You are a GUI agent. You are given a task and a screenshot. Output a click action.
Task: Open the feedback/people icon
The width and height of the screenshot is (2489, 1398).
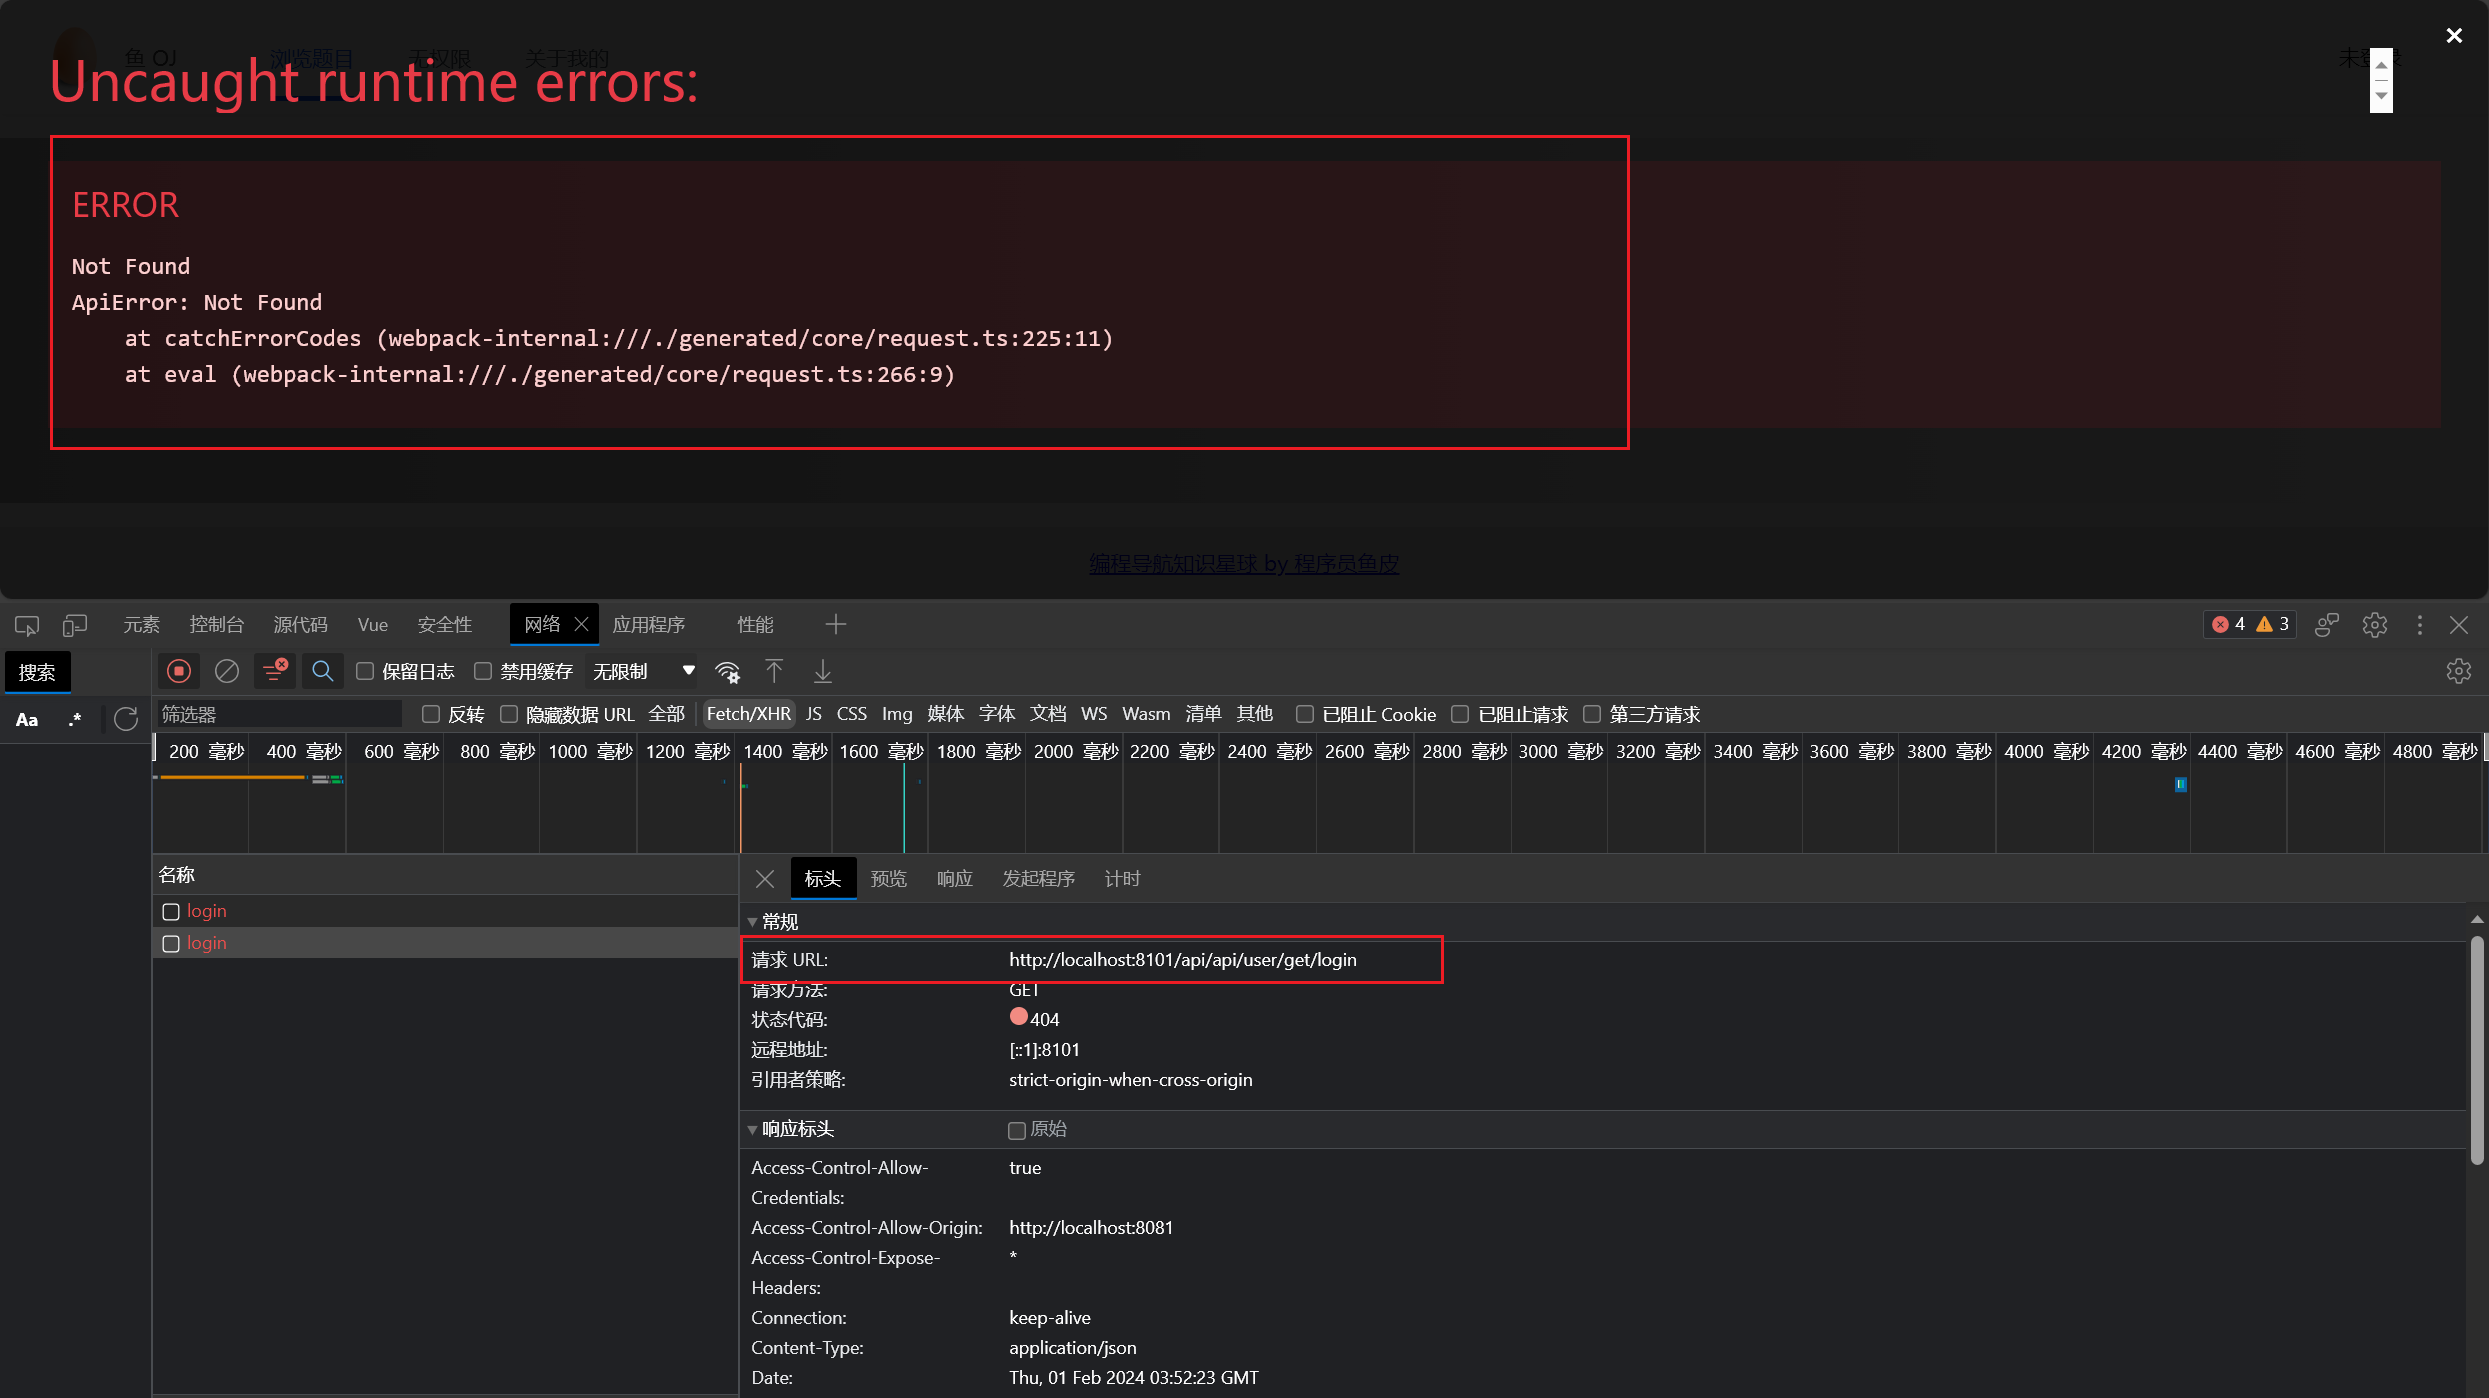[2327, 625]
